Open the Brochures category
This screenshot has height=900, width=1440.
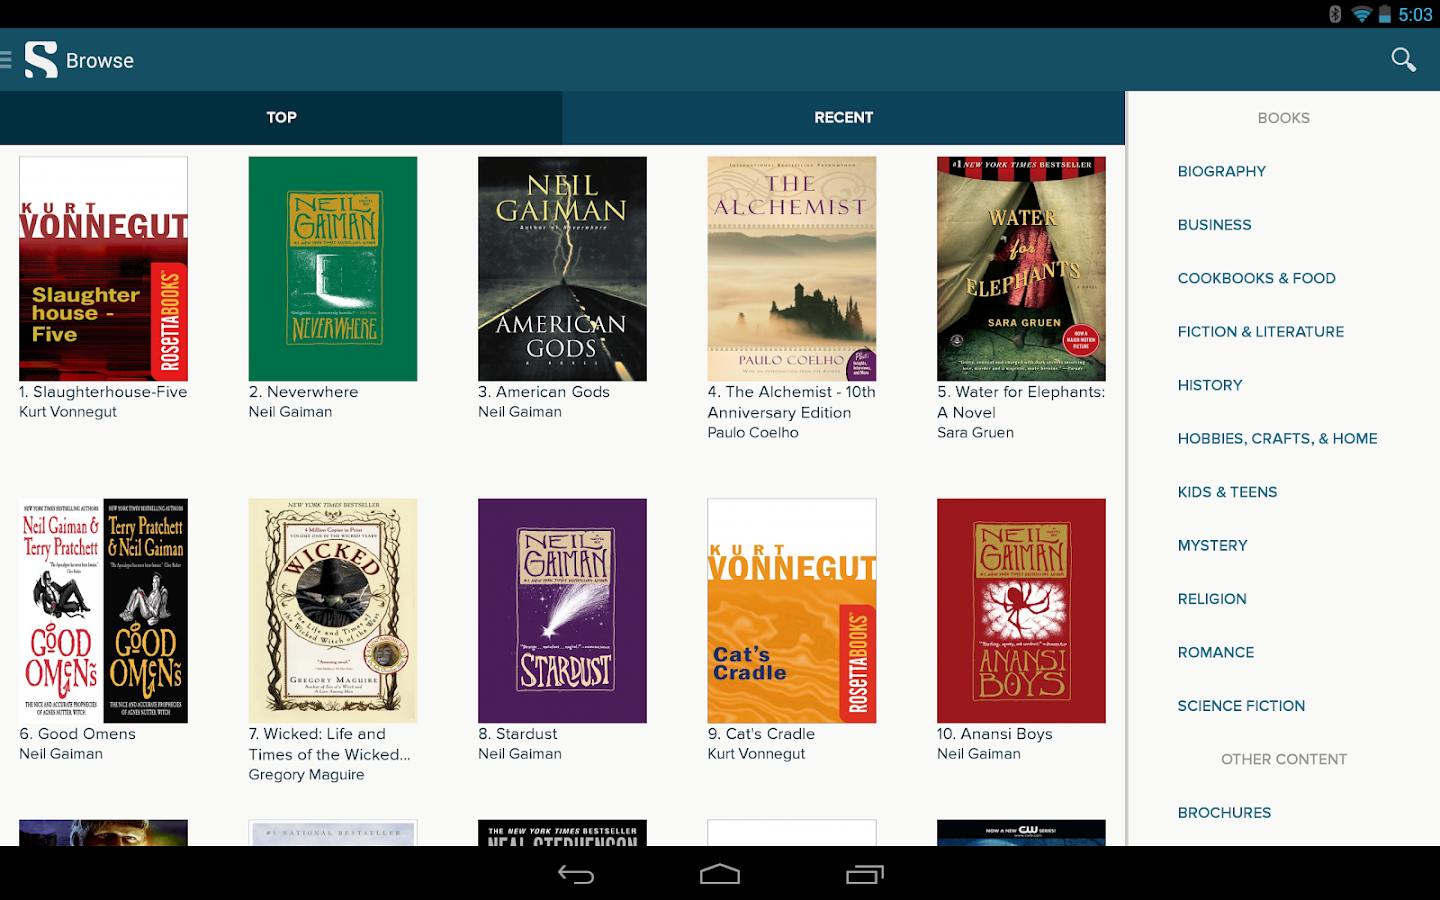[x=1225, y=813]
